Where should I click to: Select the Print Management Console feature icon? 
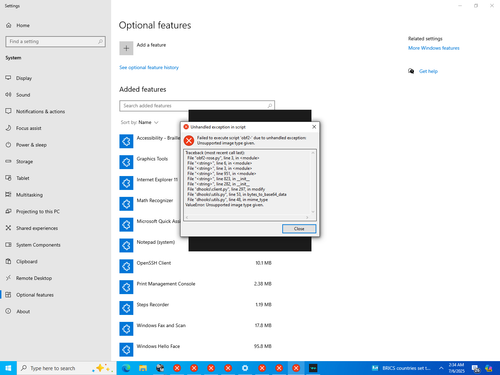[126, 287]
